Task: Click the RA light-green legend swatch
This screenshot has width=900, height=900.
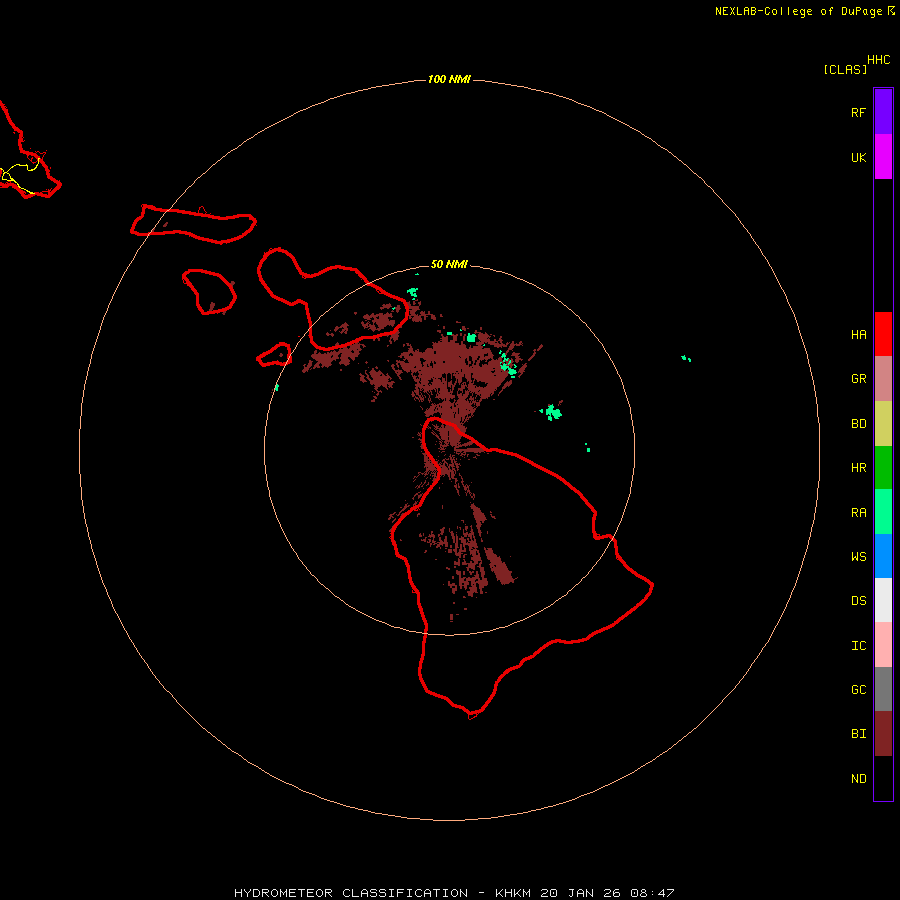Action: [883, 512]
